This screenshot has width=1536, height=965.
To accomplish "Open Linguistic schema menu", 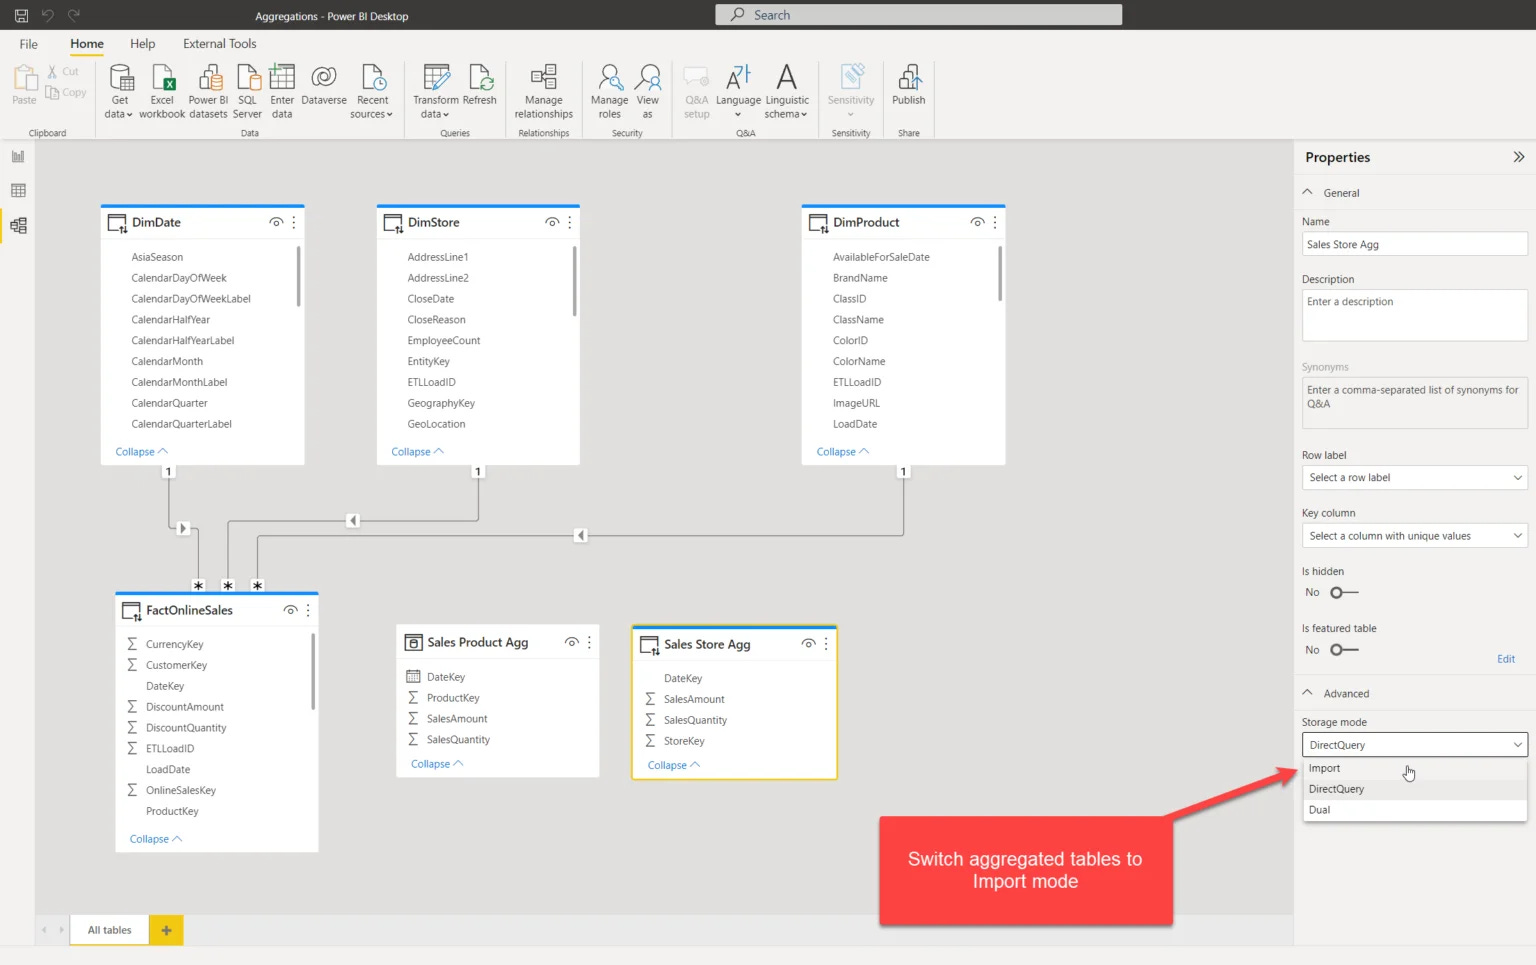I will [787, 91].
